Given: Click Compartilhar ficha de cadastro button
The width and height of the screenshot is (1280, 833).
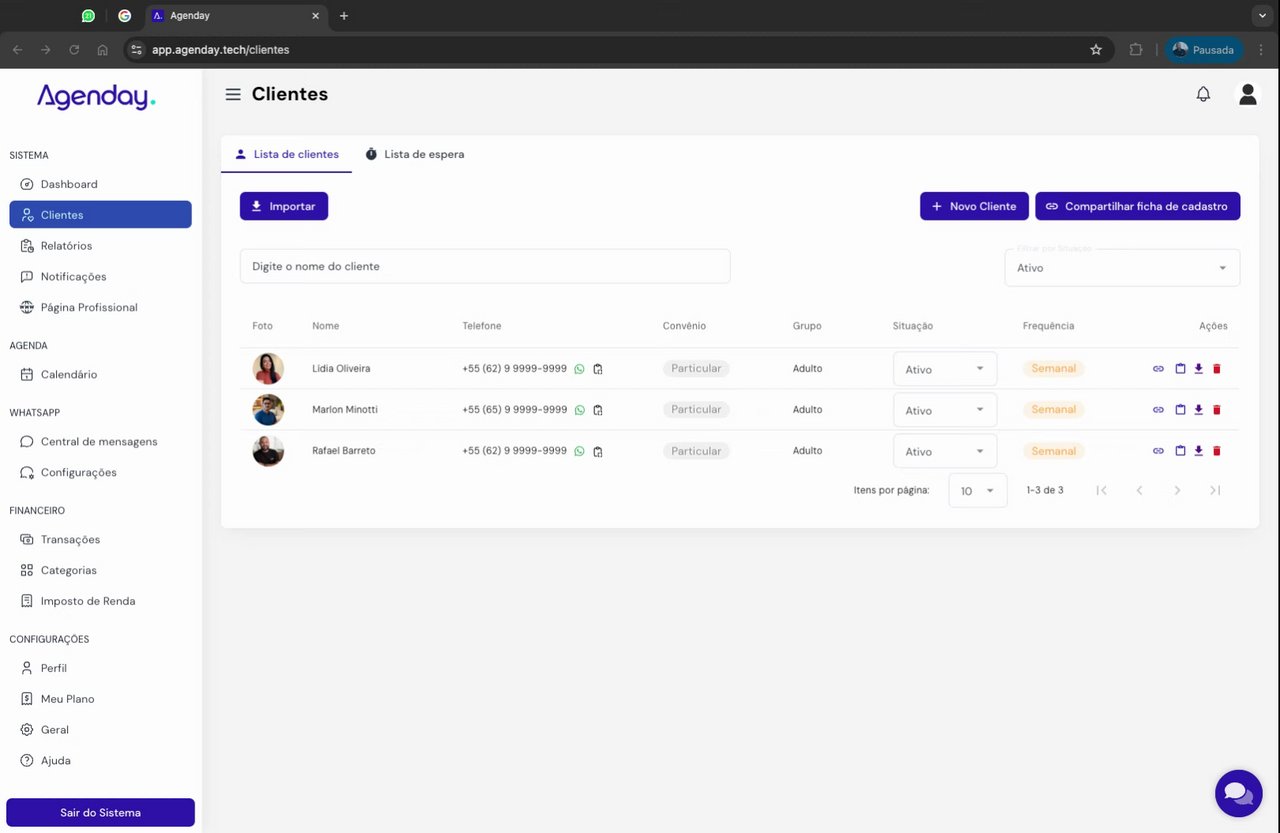Looking at the screenshot, I should point(1138,206).
